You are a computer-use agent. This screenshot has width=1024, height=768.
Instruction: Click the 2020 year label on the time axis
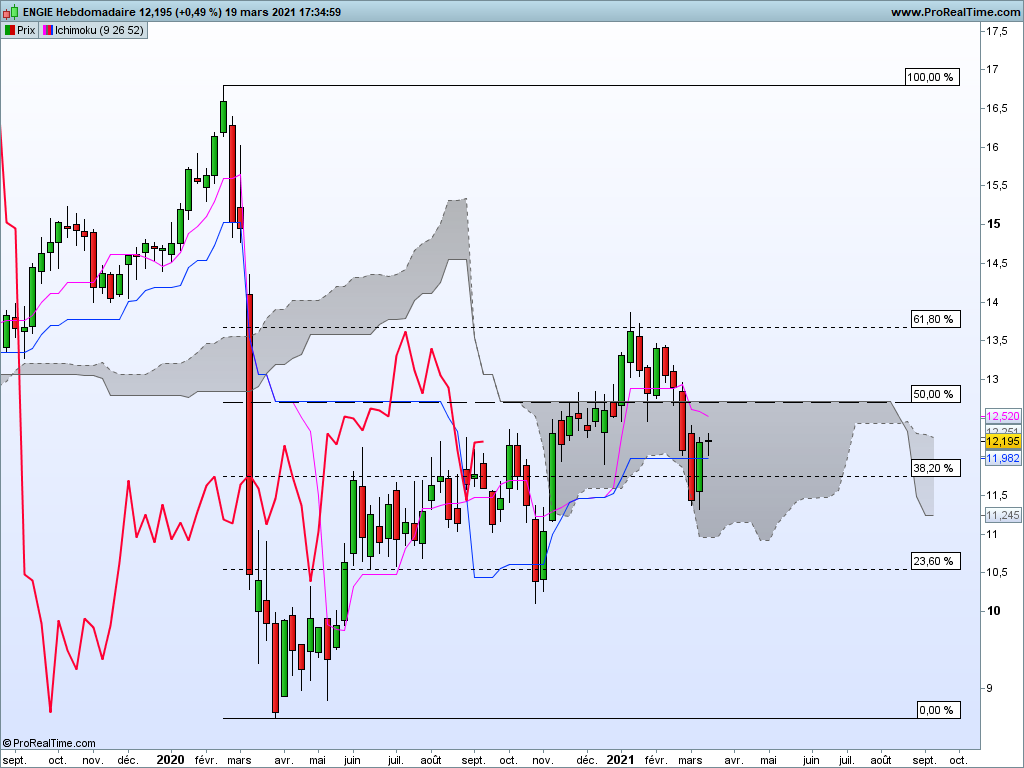170,760
